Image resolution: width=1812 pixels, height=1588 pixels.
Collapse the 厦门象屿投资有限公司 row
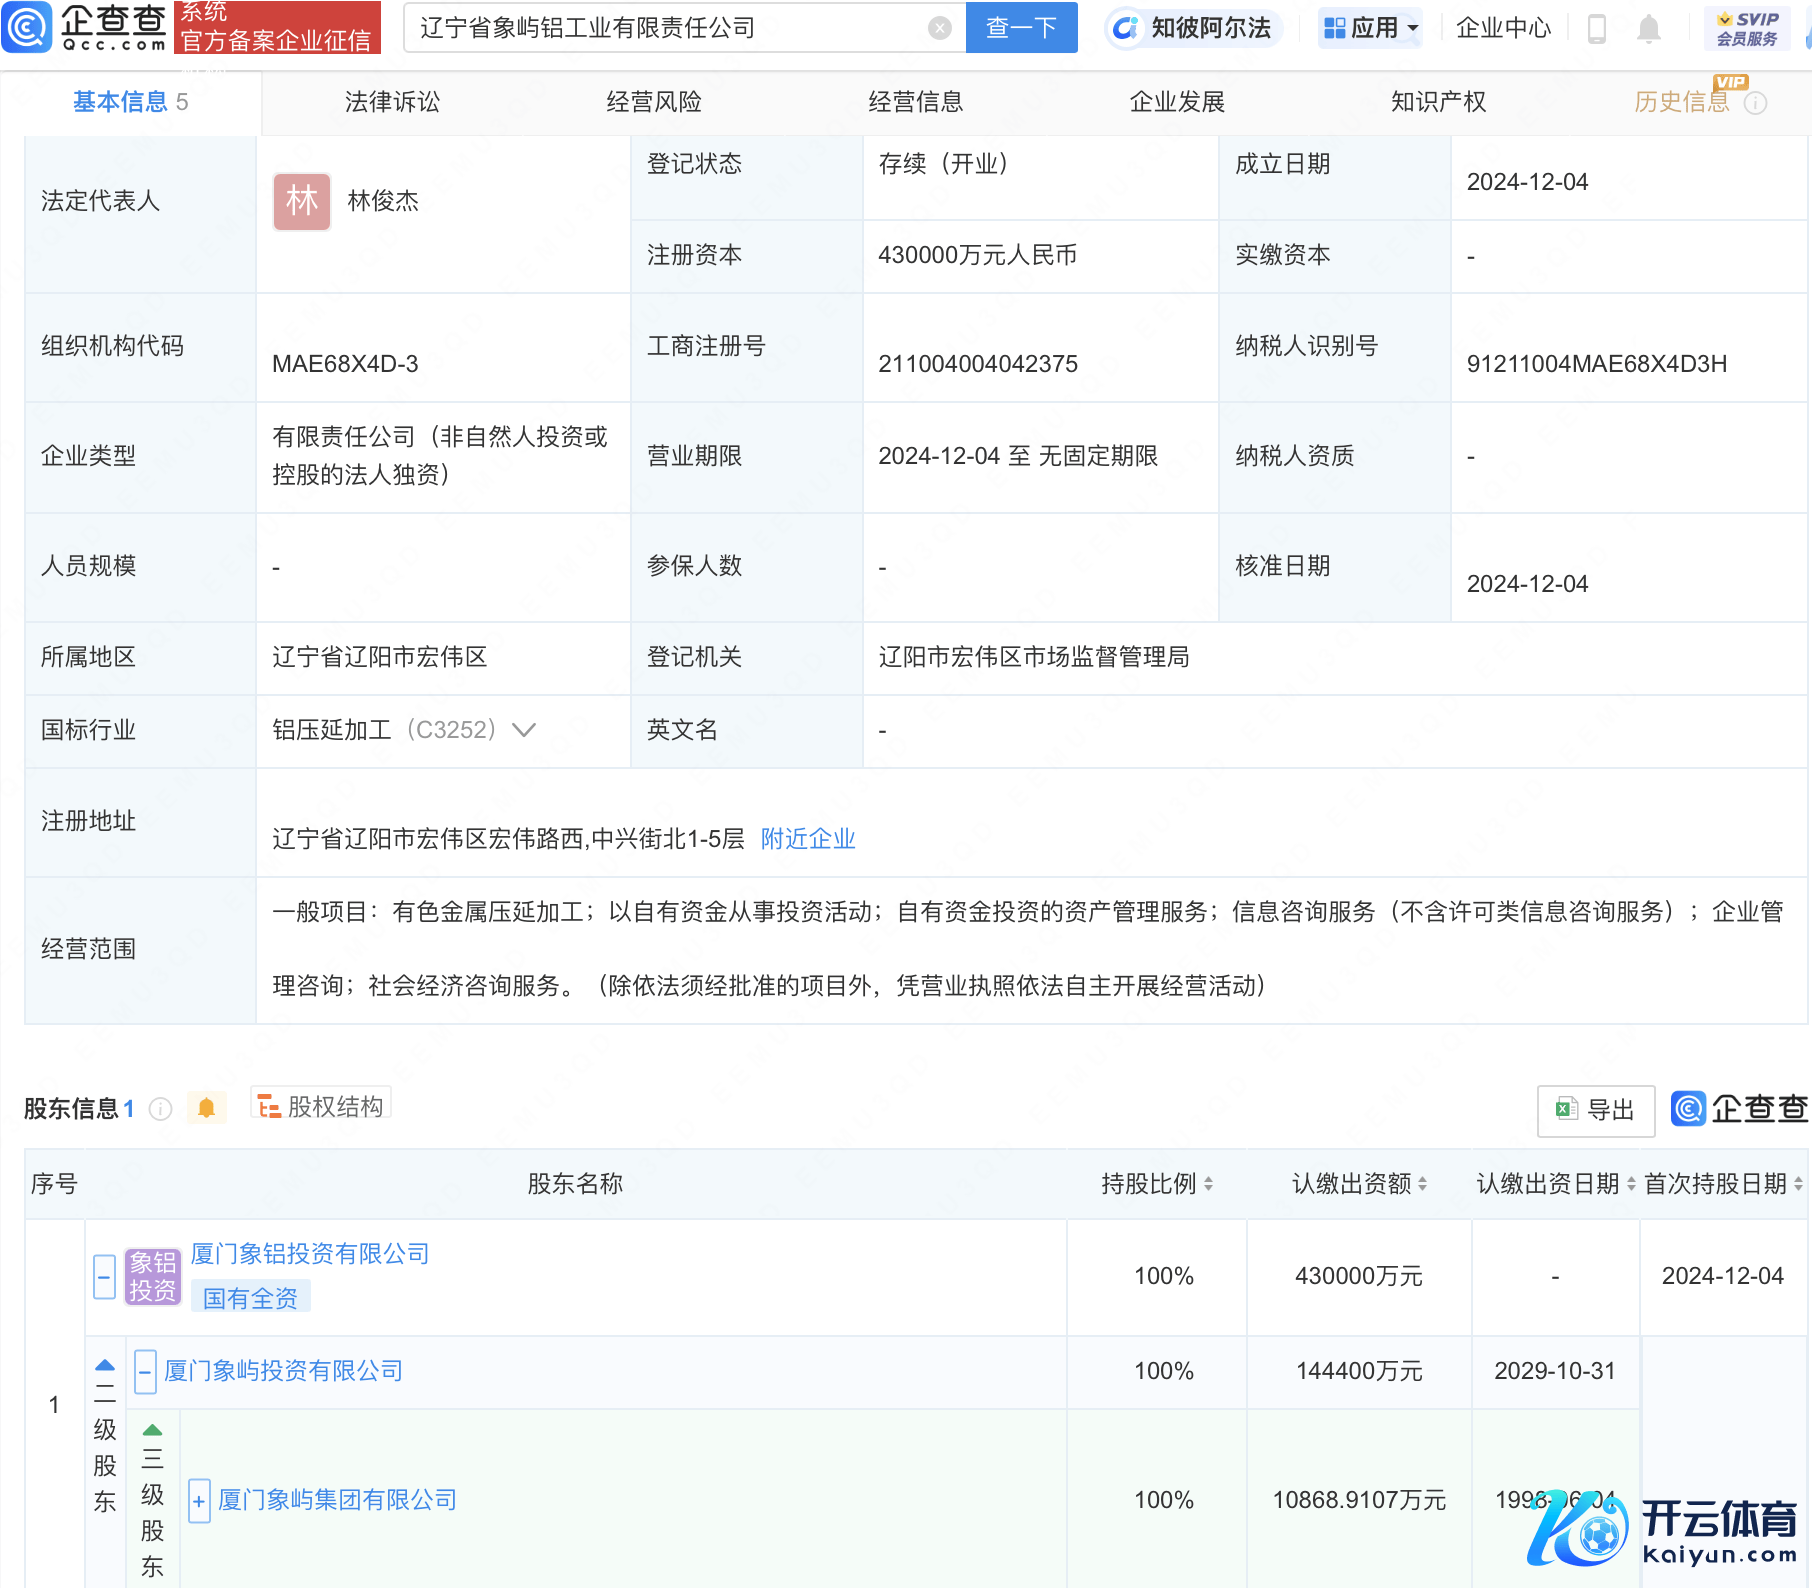(145, 1371)
